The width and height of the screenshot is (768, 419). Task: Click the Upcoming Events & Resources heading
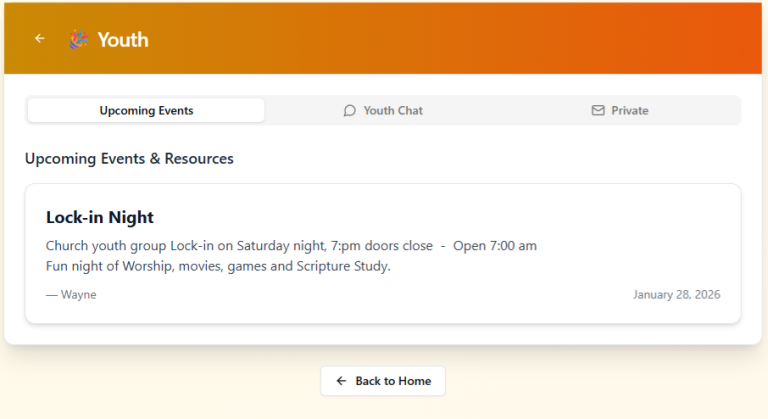point(129,159)
